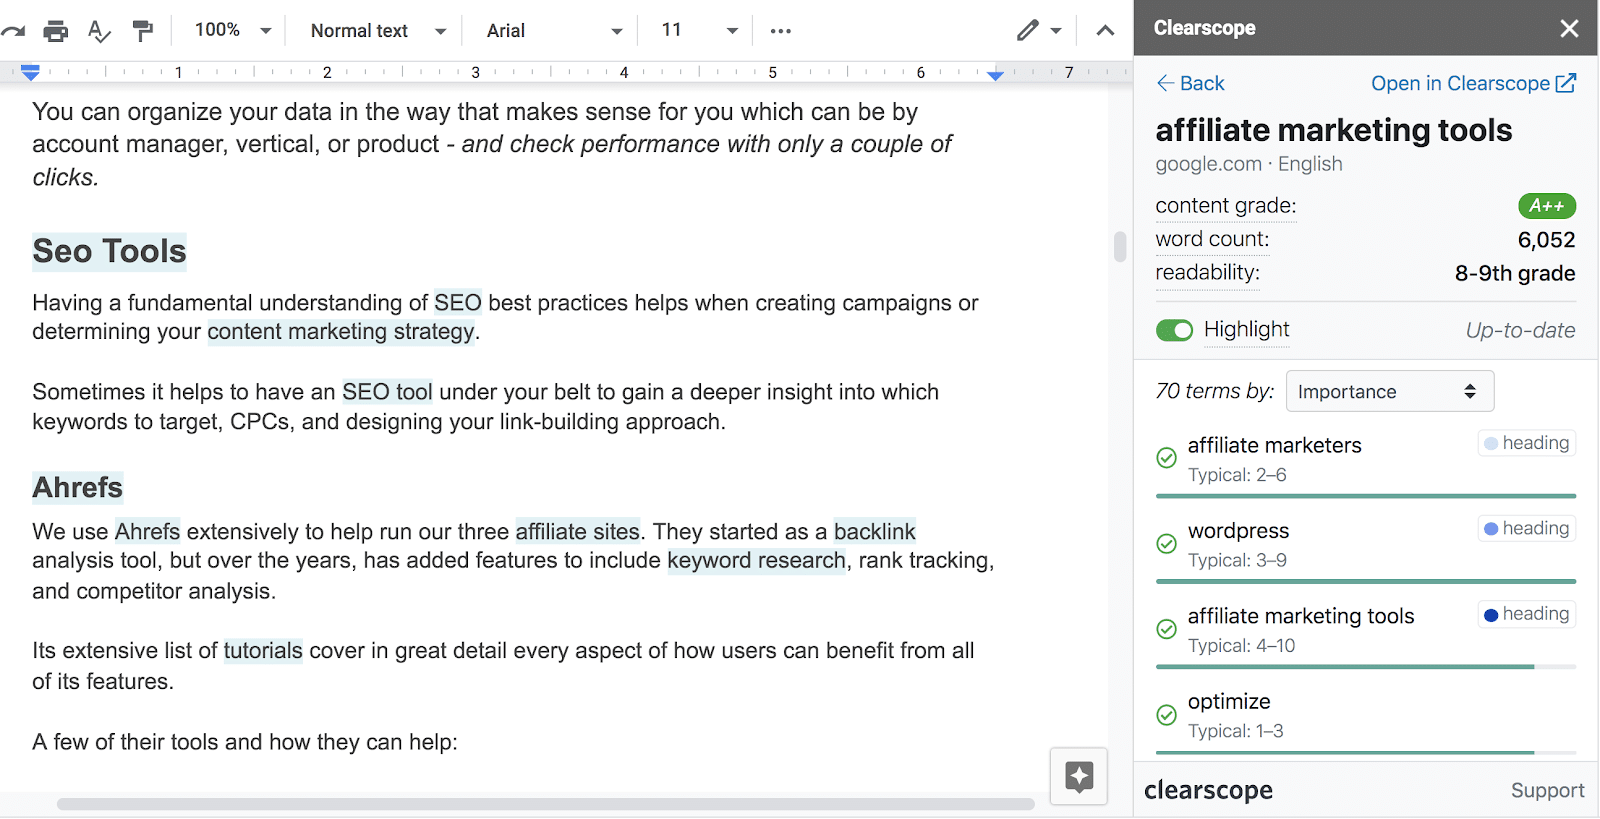Go back with the Back link

[x=1190, y=83]
